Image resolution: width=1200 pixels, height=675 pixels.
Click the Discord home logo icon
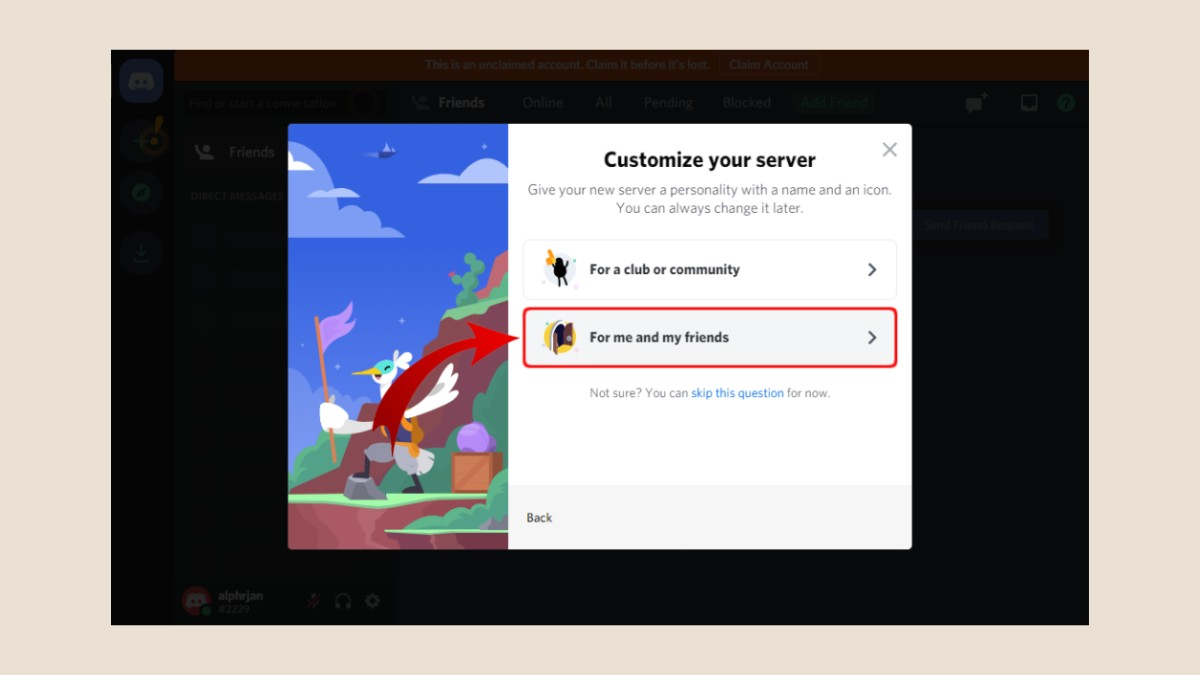[x=141, y=81]
